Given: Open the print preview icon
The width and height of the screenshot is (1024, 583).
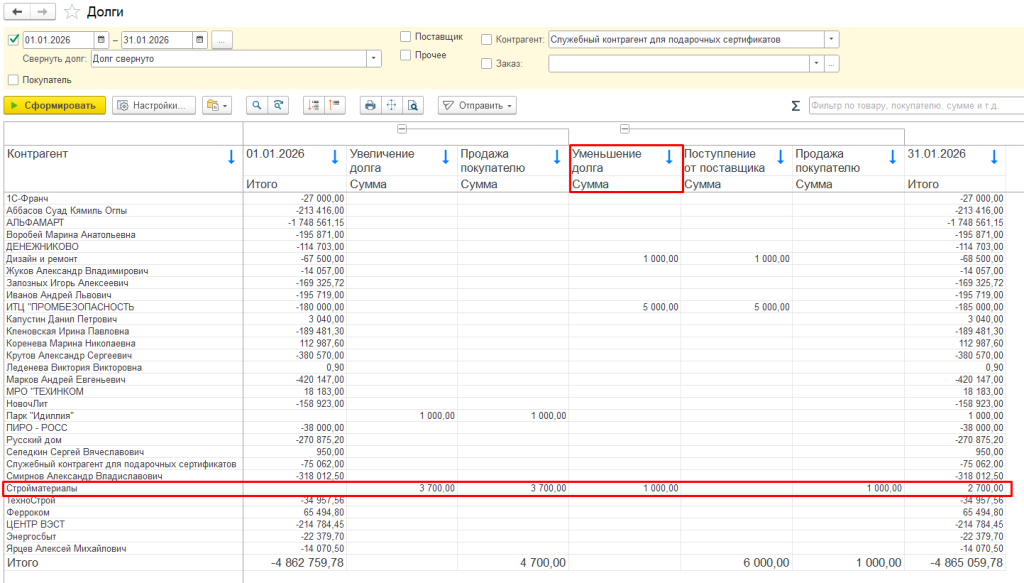Looking at the screenshot, I should [413, 105].
